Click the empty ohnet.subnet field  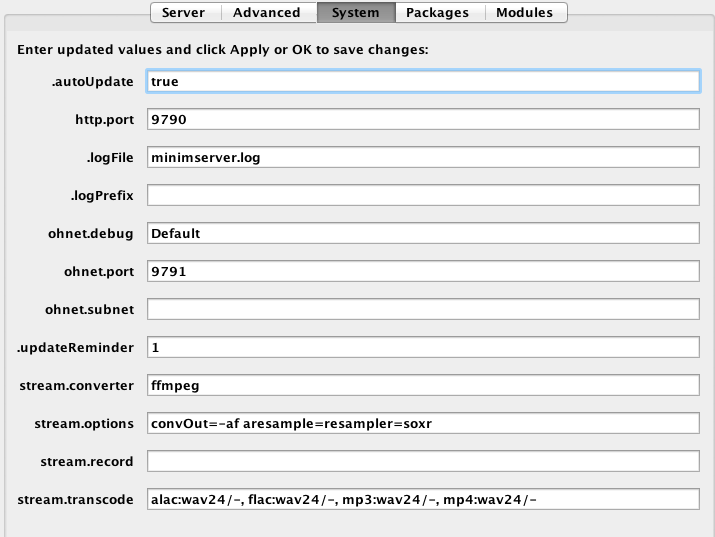(x=423, y=309)
